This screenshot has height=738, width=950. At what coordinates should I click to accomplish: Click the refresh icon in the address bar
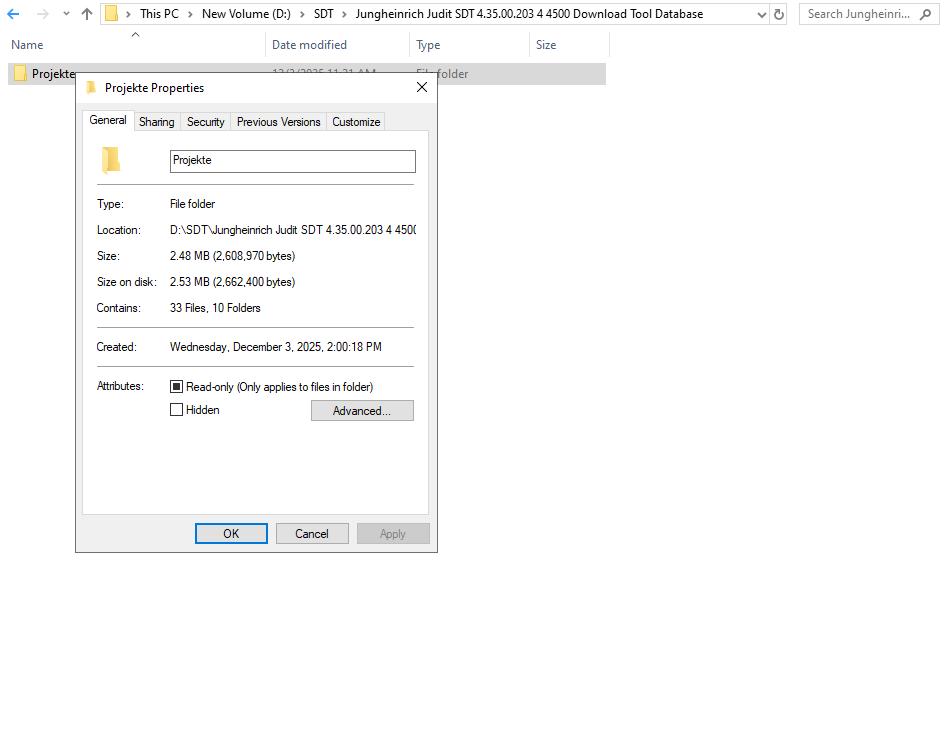(779, 13)
